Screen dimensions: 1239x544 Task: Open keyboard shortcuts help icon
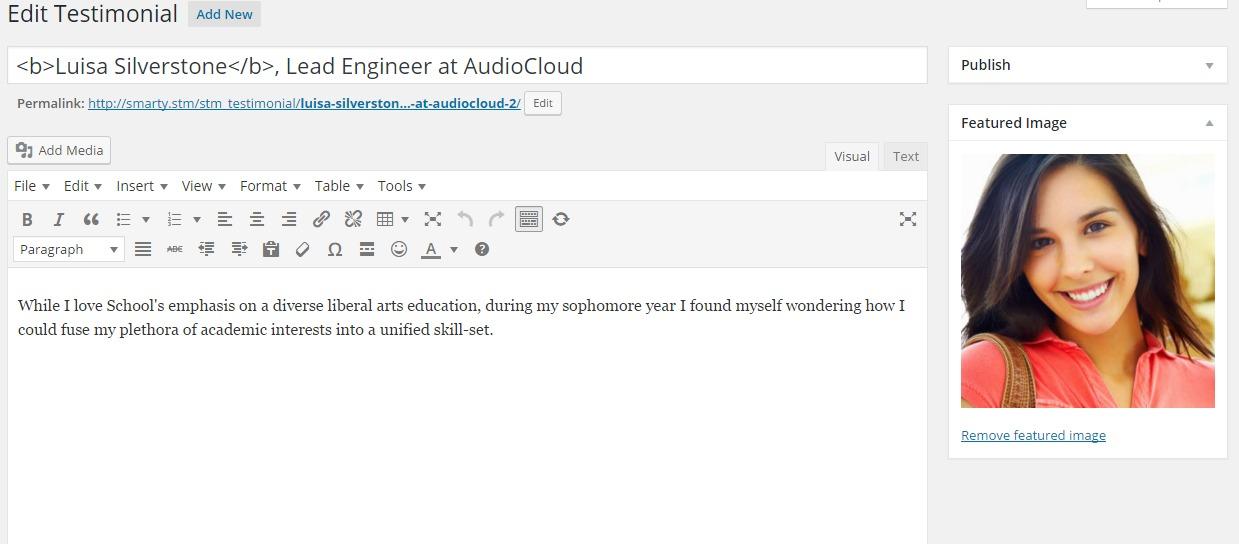coord(482,249)
